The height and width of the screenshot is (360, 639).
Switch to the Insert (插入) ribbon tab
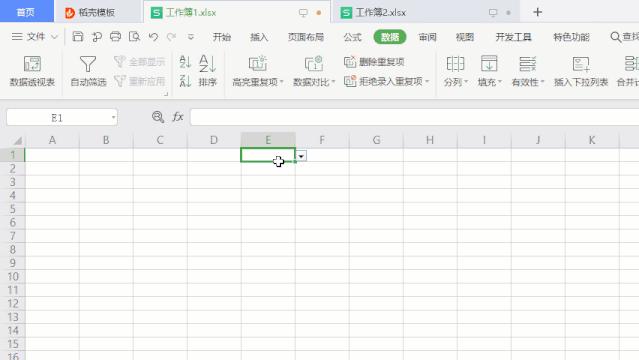(259, 37)
